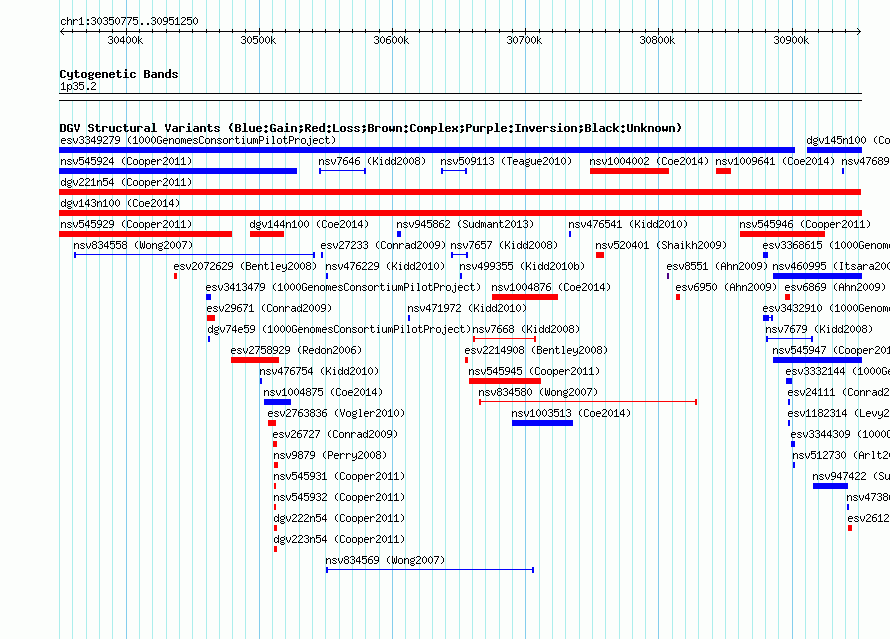This screenshot has height=639, width=890.
Task: Open esv26727 (Conrad2009) variant
Action: 335,434
